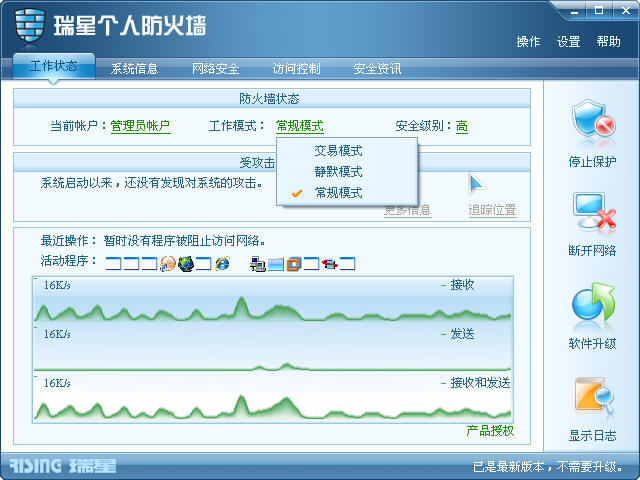
Task: Switch to the 工作状态 tab
Action: [x=53, y=66]
